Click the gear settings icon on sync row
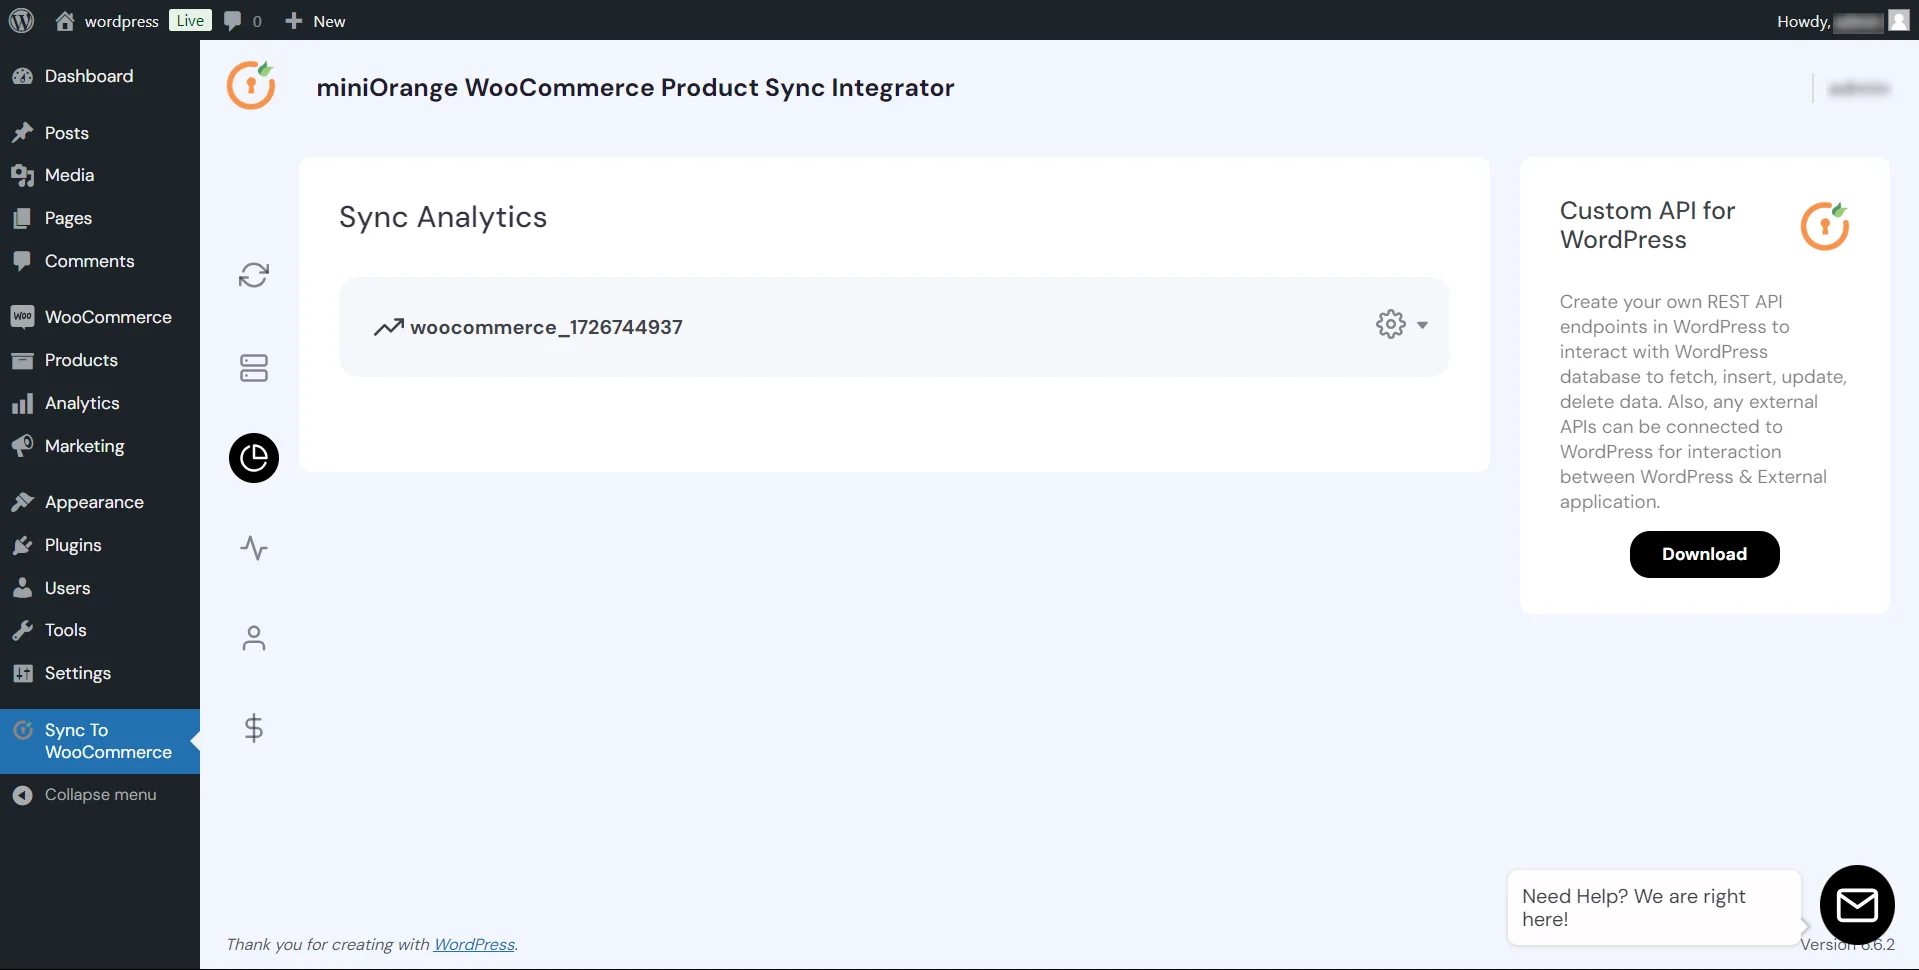Viewport: 1919px width, 970px height. click(x=1391, y=324)
